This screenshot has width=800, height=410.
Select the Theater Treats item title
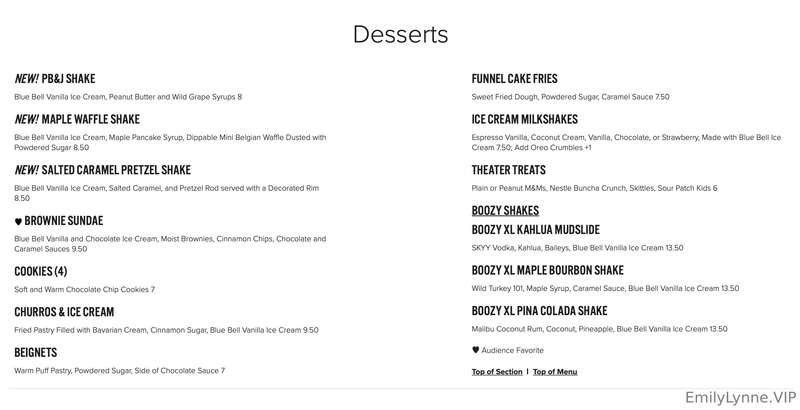[509, 170]
